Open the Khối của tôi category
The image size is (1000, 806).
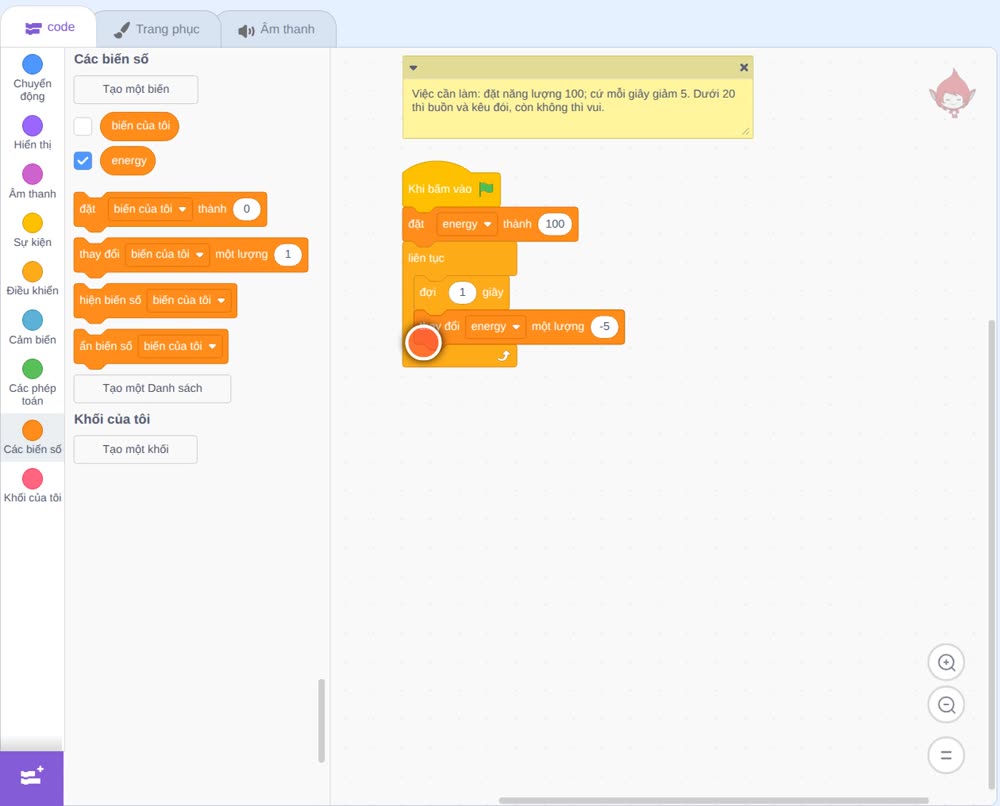point(32,486)
